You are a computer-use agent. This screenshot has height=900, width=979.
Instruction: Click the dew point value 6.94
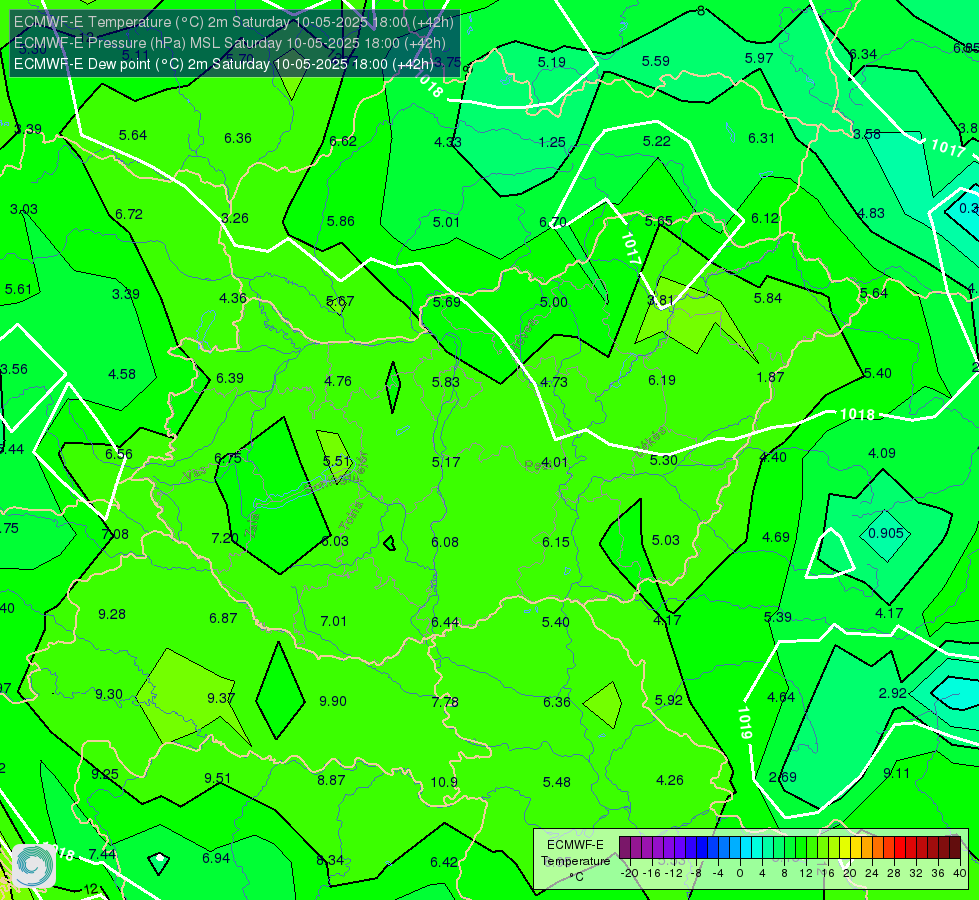pos(216,858)
